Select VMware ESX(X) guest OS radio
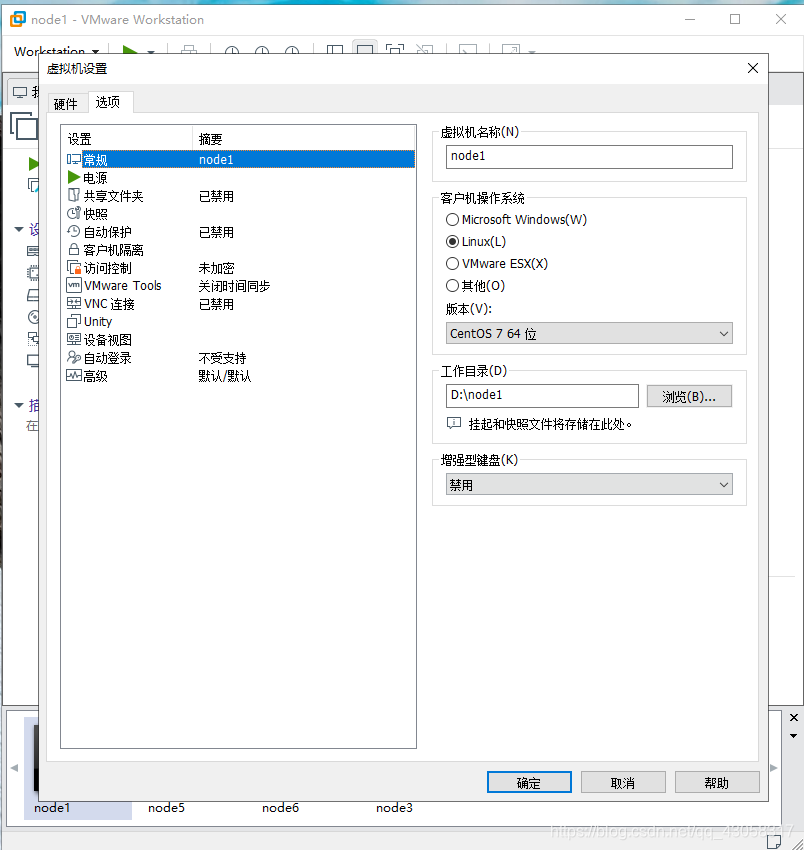804x850 pixels. (452, 263)
